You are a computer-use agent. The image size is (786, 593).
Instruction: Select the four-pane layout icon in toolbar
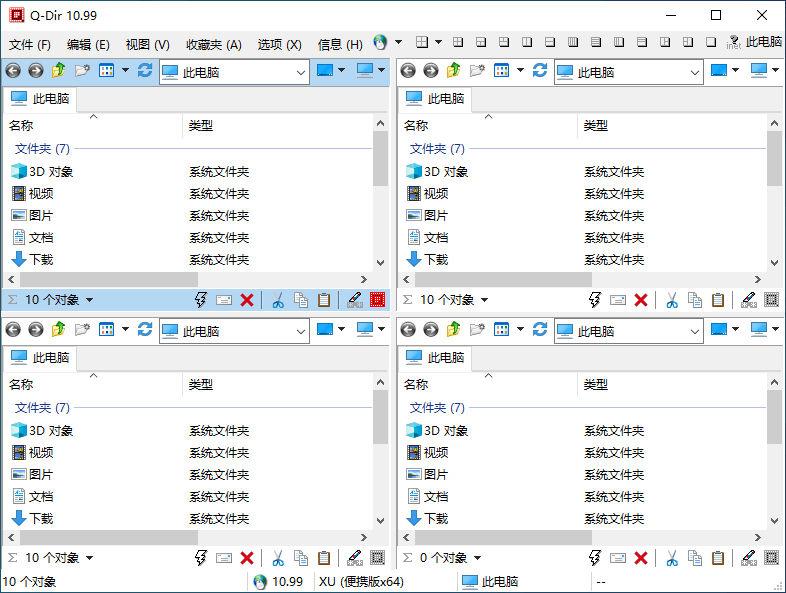point(458,42)
